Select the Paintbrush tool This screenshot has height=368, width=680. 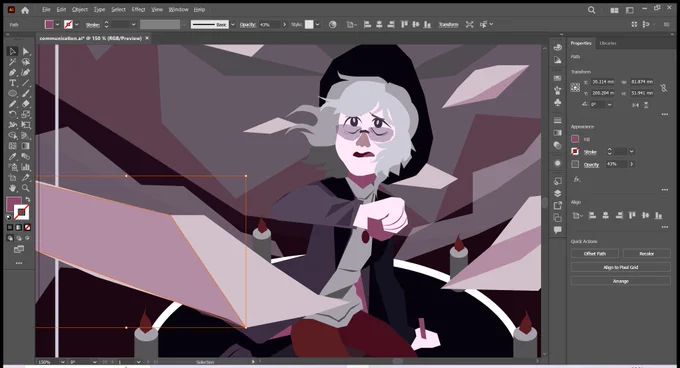(26, 93)
